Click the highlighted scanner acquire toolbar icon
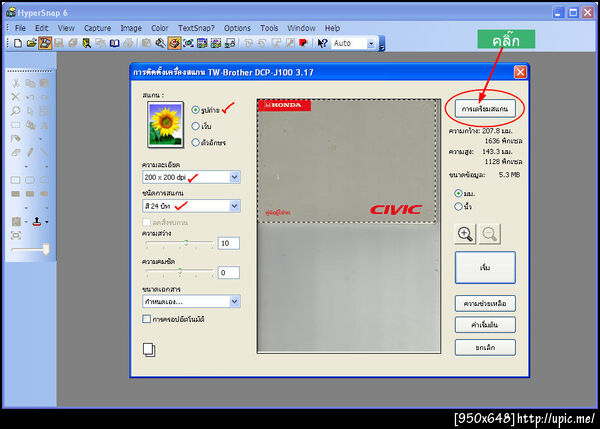Viewport: 600px width, 429px height. 45,43
